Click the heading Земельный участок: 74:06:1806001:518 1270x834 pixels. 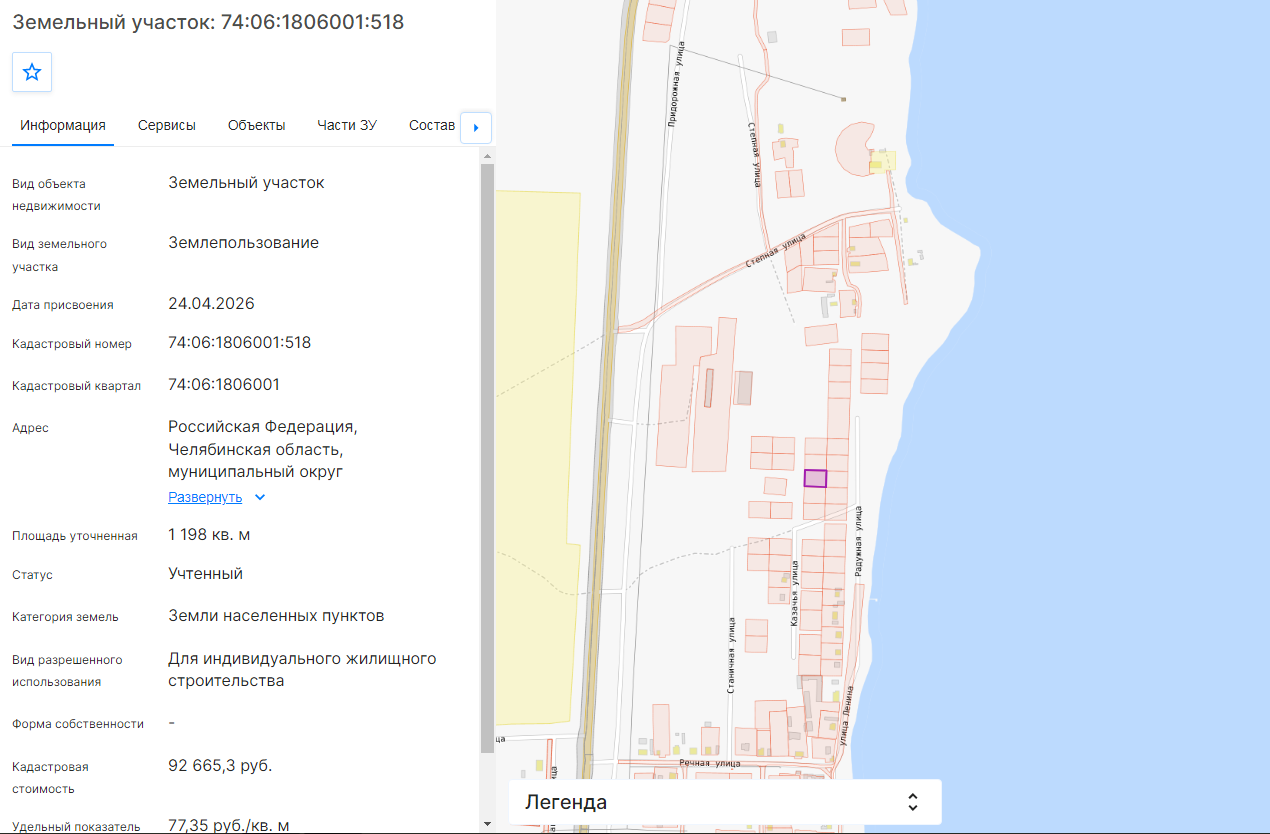coord(208,22)
